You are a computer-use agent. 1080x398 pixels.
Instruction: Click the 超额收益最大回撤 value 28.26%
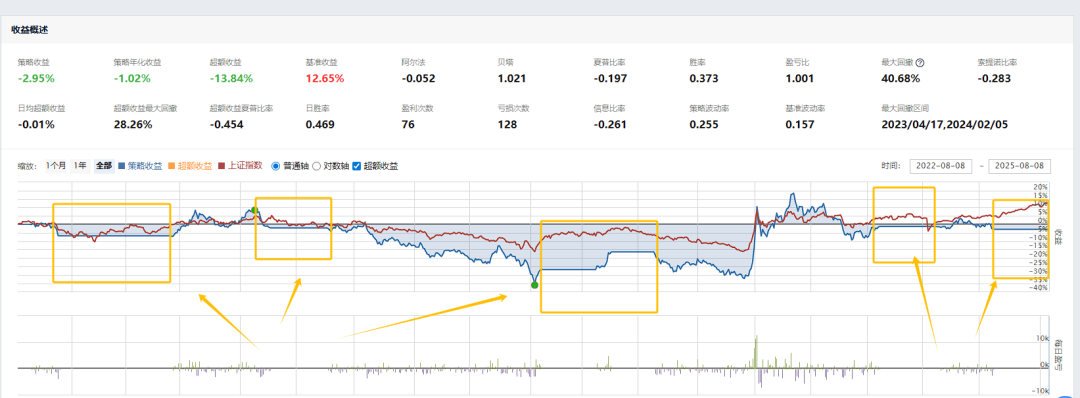[x=133, y=125]
